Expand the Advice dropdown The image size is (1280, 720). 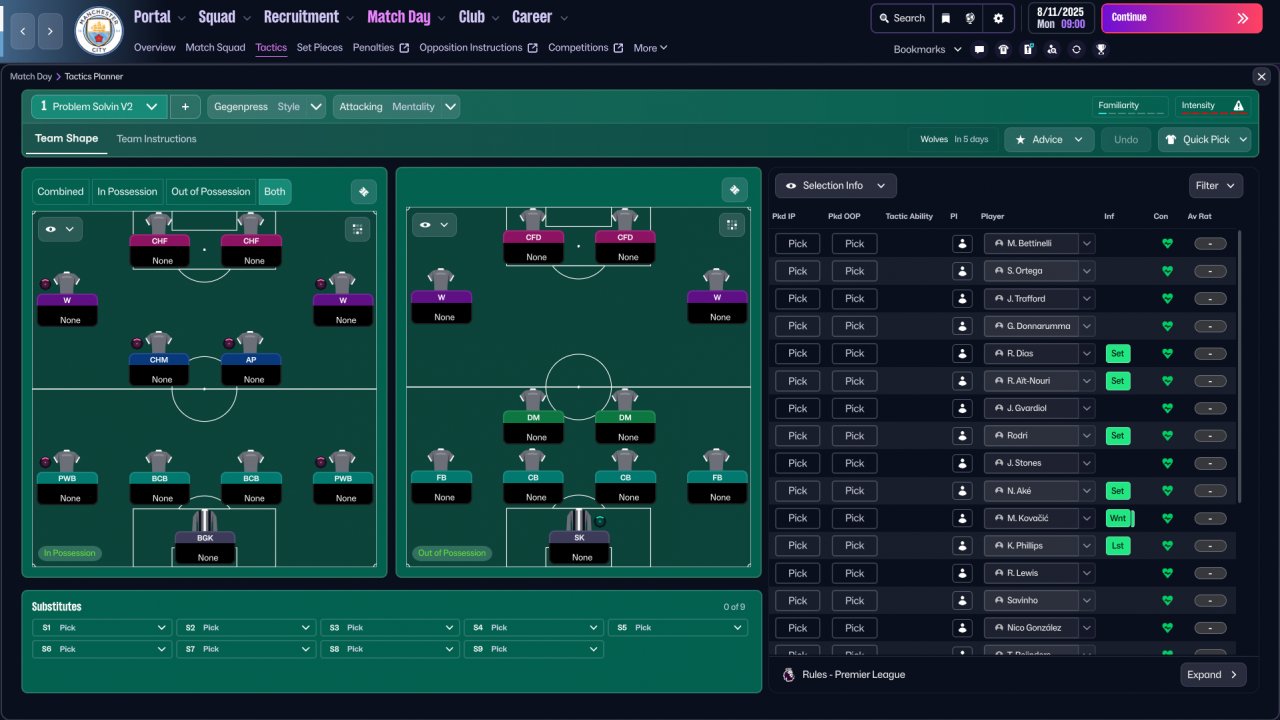pyautogui.click(x=1049, y=140)
